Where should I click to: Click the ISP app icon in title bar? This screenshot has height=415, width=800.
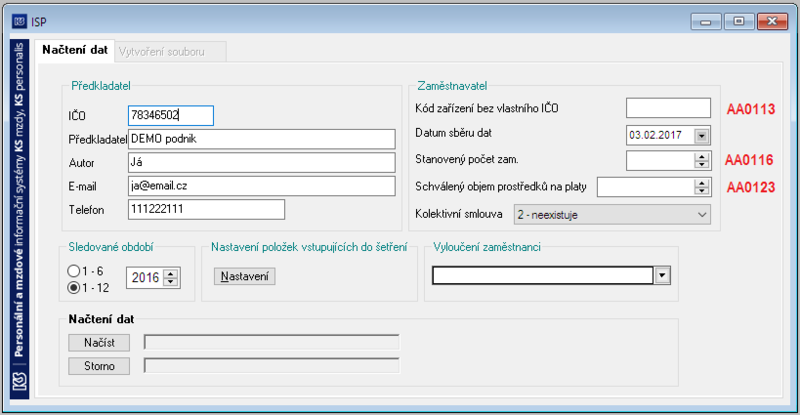(x=19, y=22)
